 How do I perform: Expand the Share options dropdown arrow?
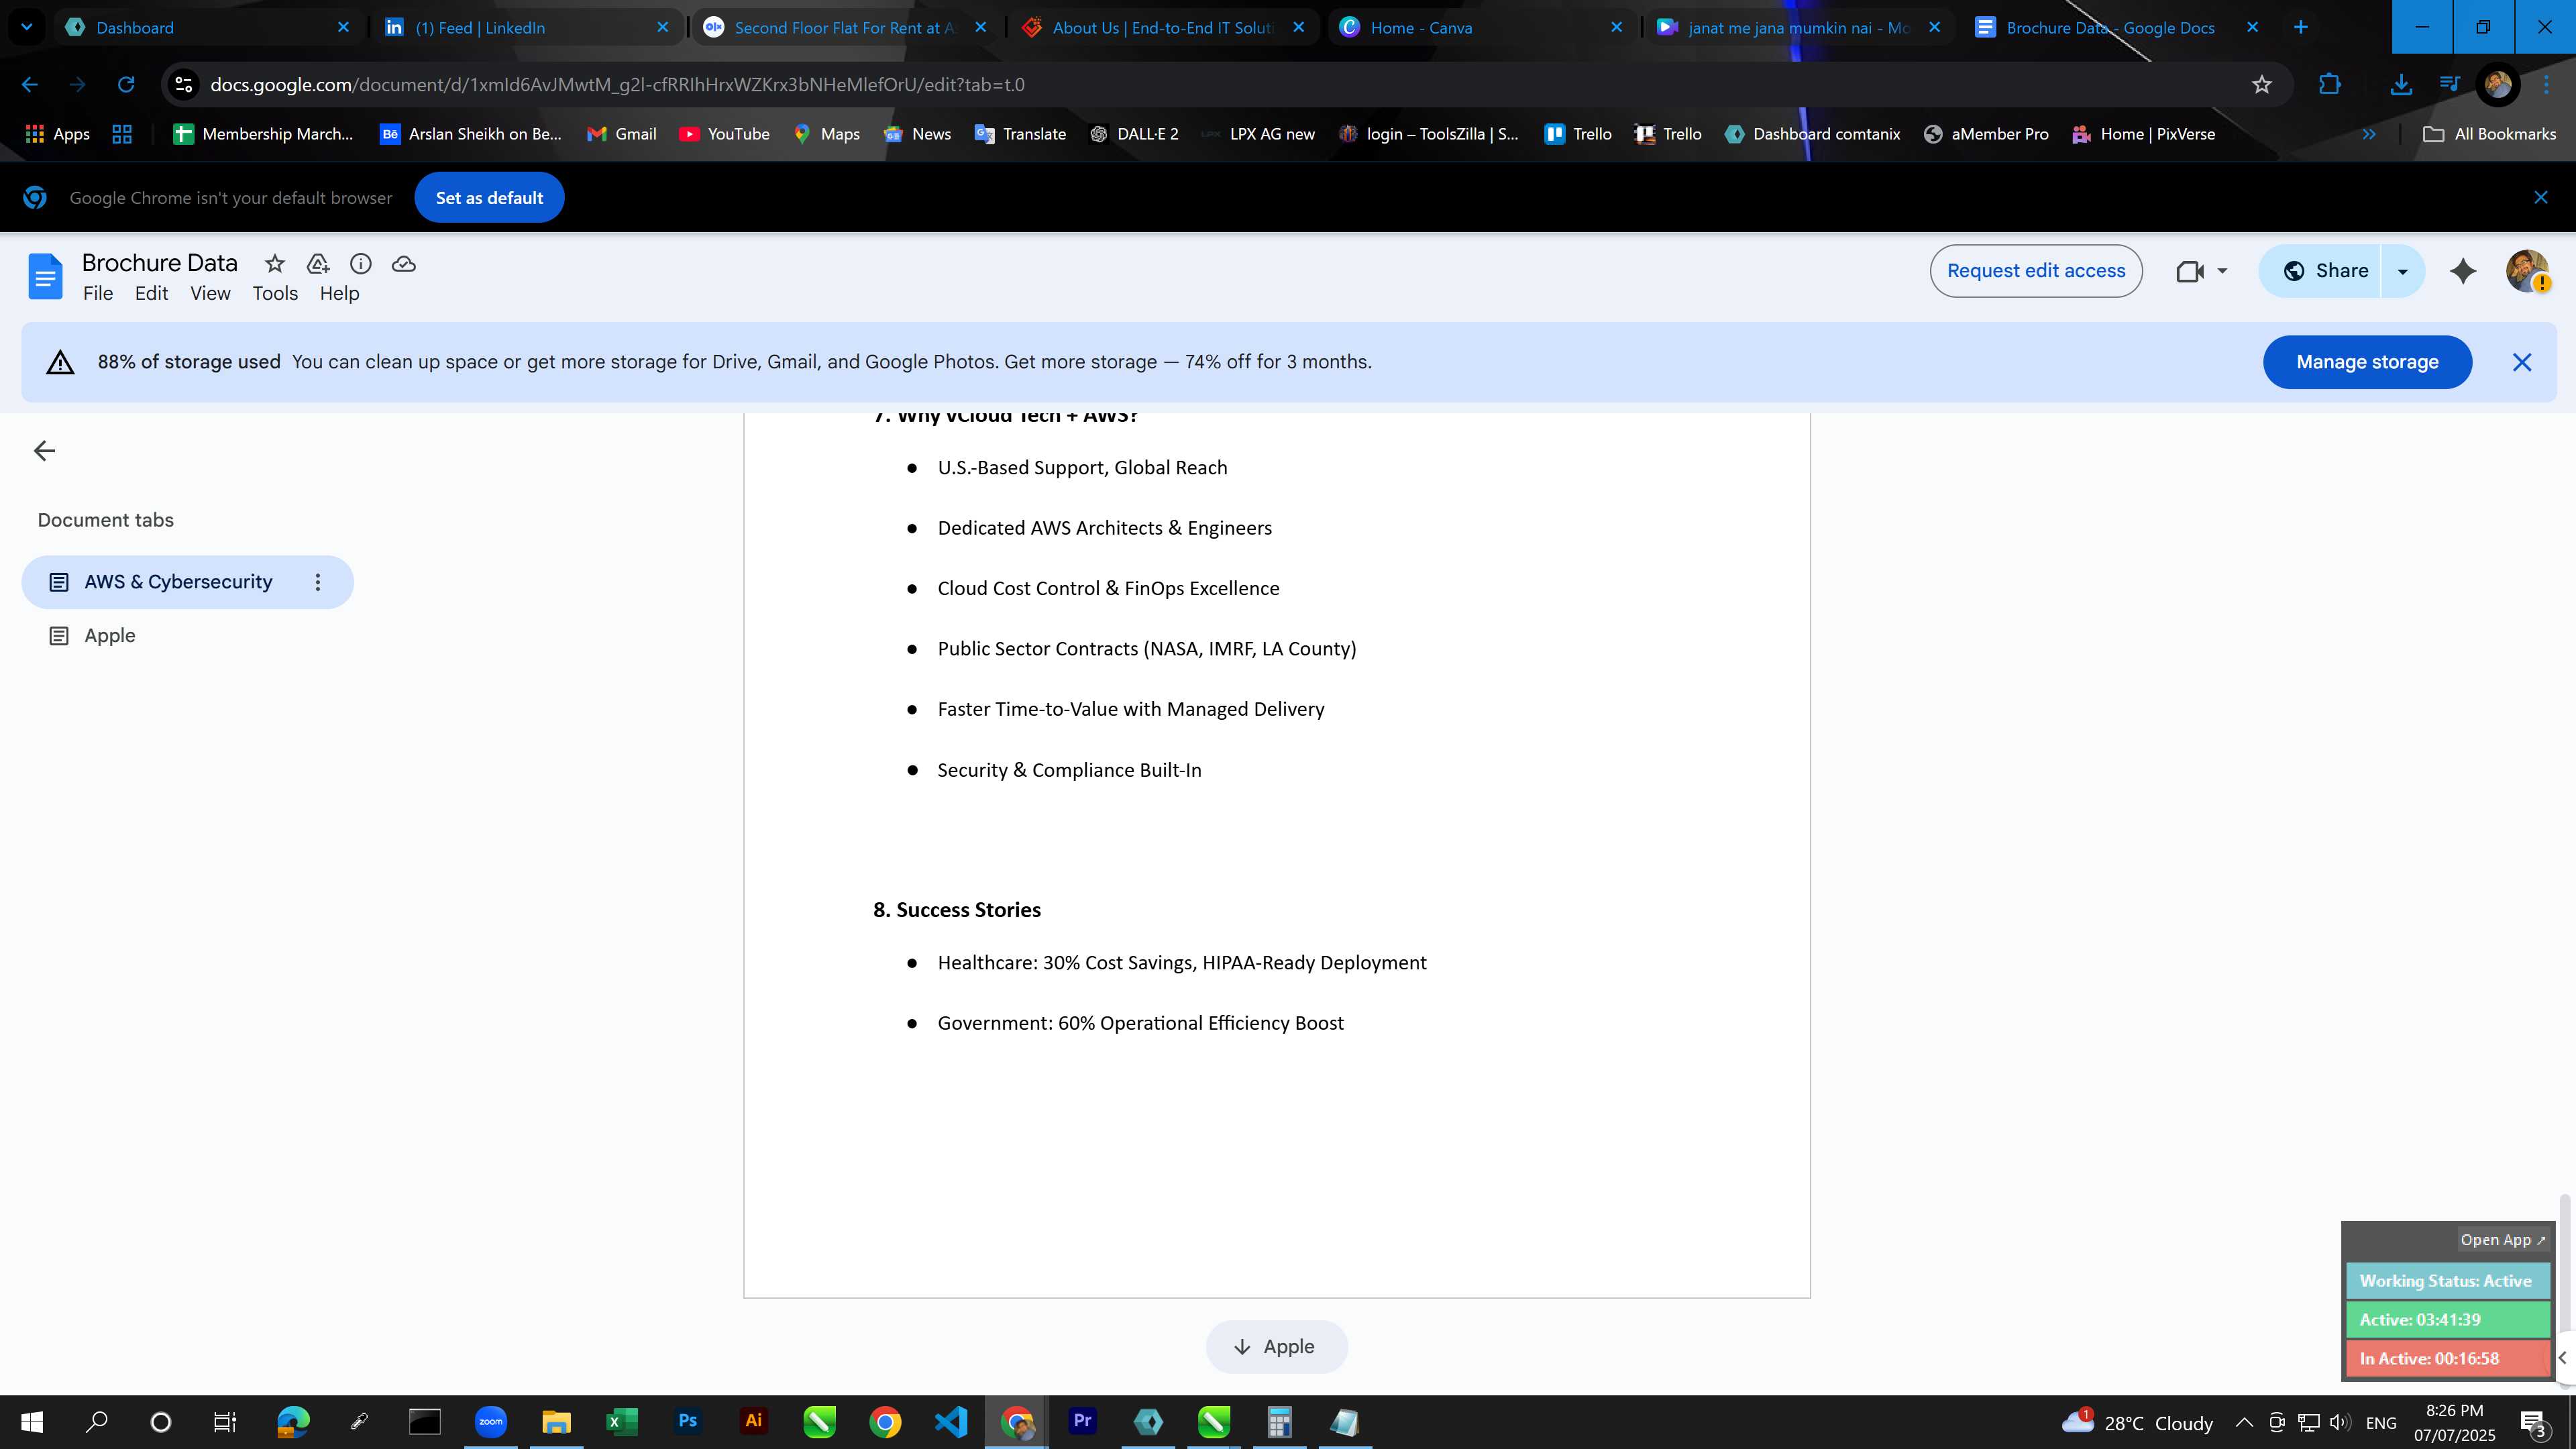pos(2402,271)
